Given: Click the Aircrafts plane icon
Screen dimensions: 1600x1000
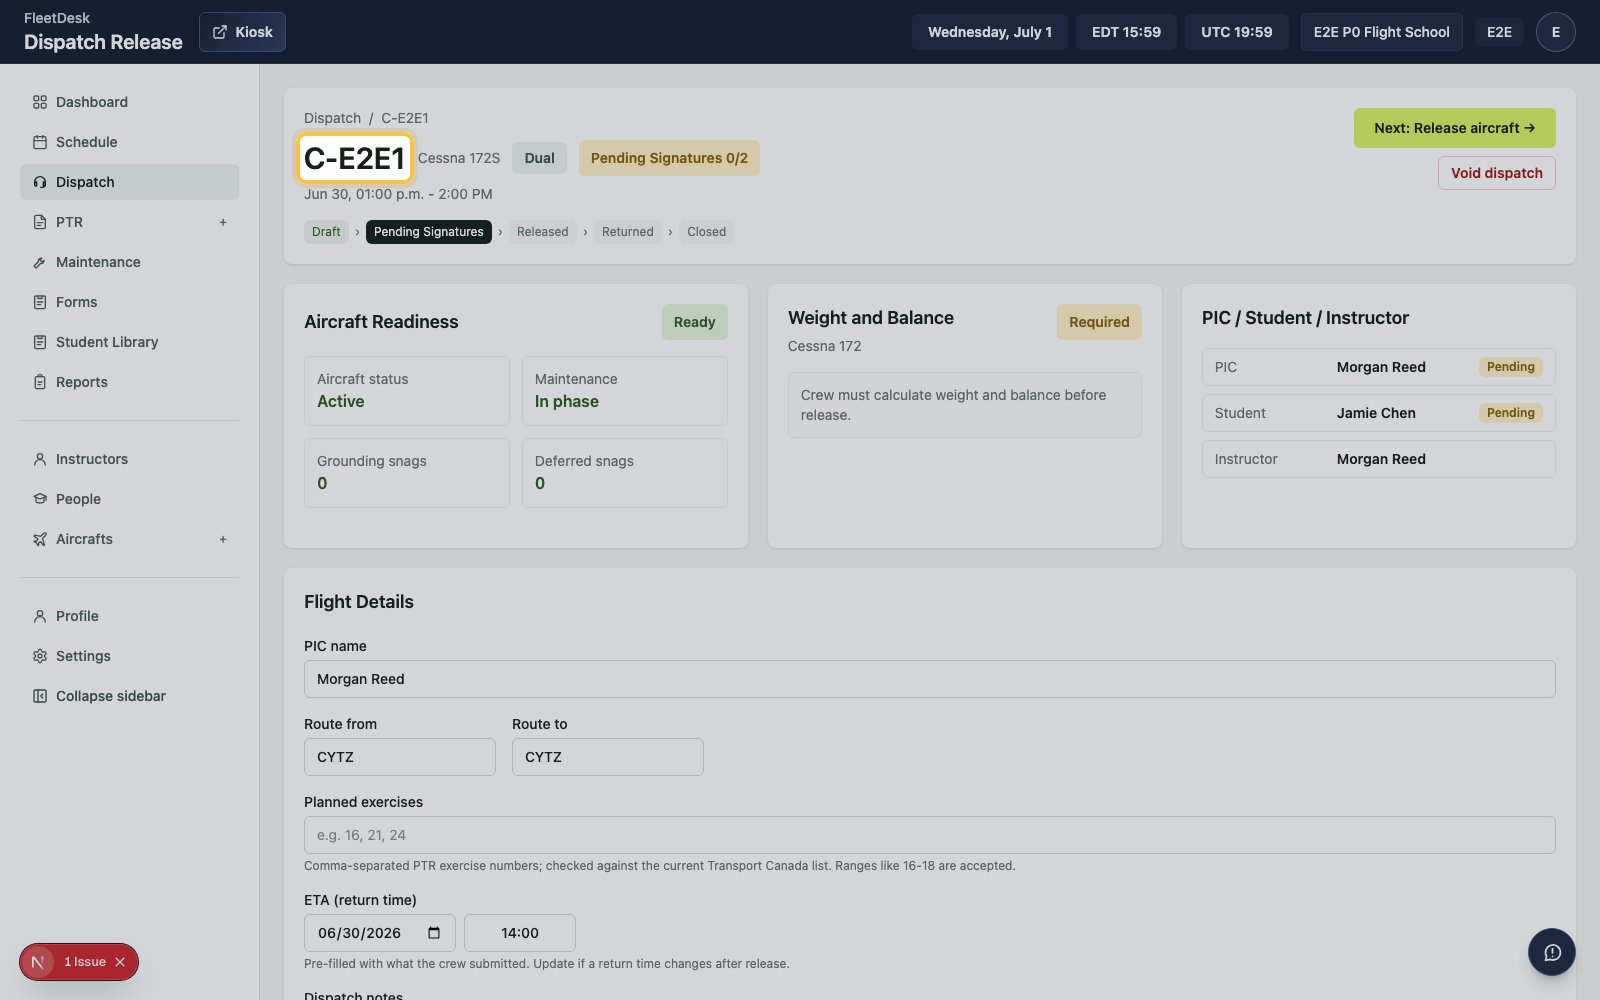Looking at the screenshot, I should click(x=40, y=539).
